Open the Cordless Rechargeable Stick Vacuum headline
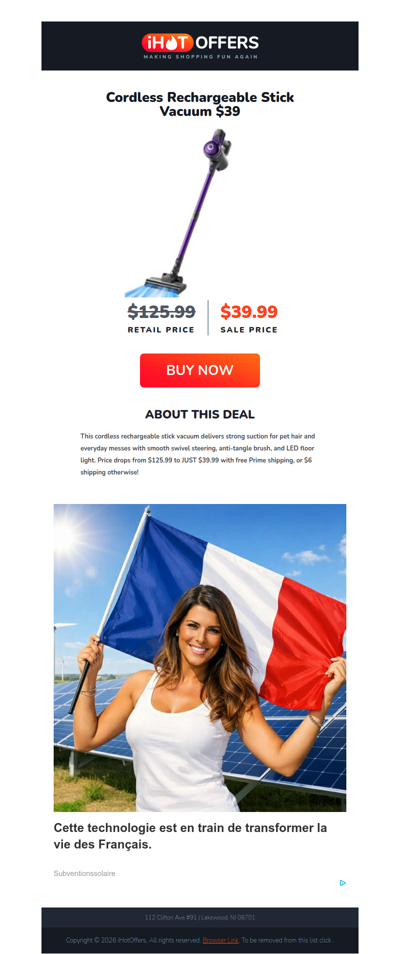The height and width of the screenshot is (954, 400). 200,105
